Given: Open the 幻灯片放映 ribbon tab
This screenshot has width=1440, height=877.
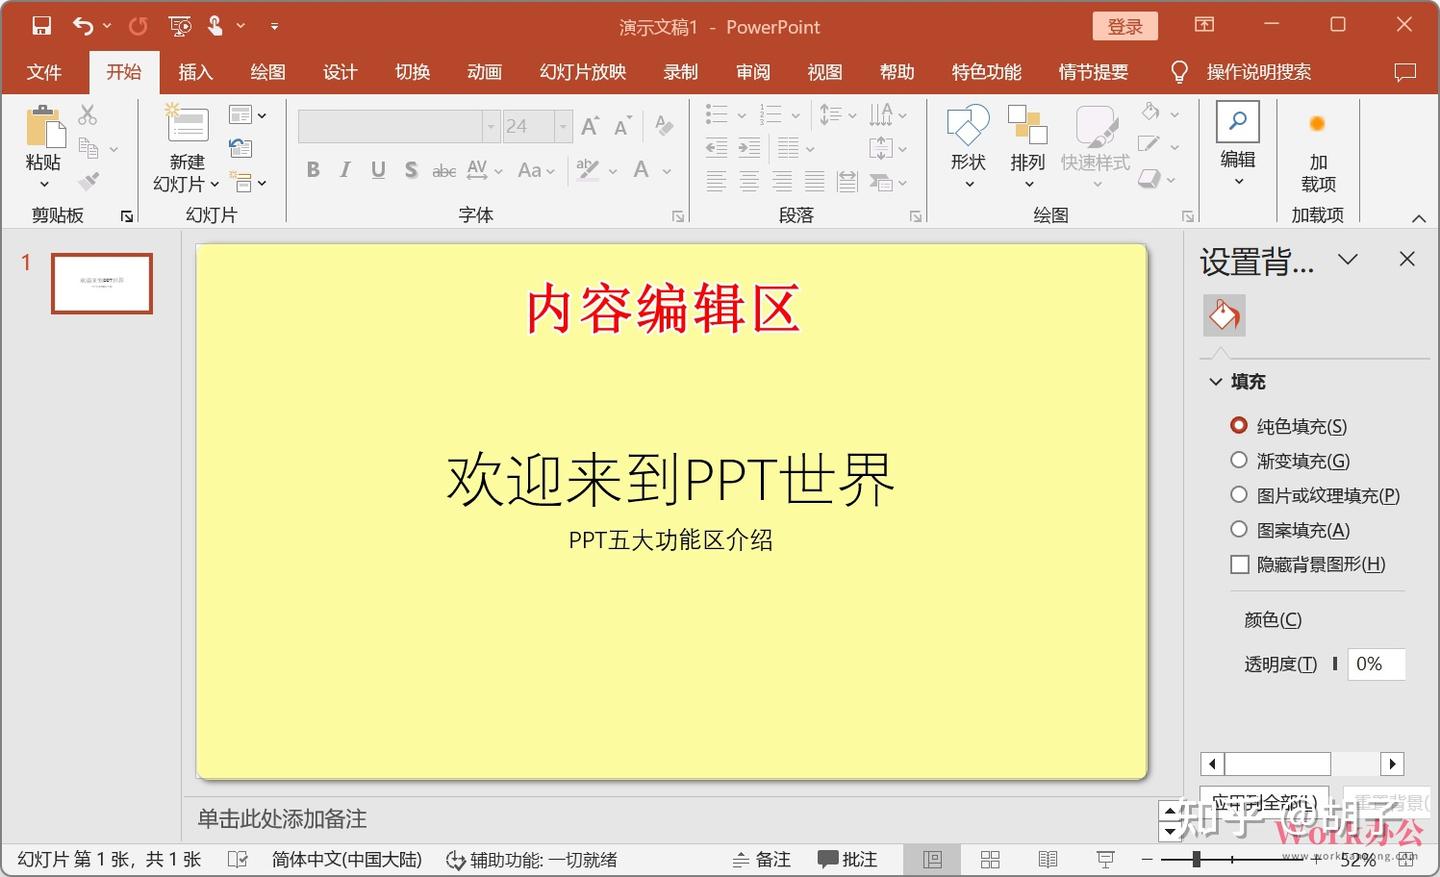Looking at the screenshot, I should coord(581,71).
